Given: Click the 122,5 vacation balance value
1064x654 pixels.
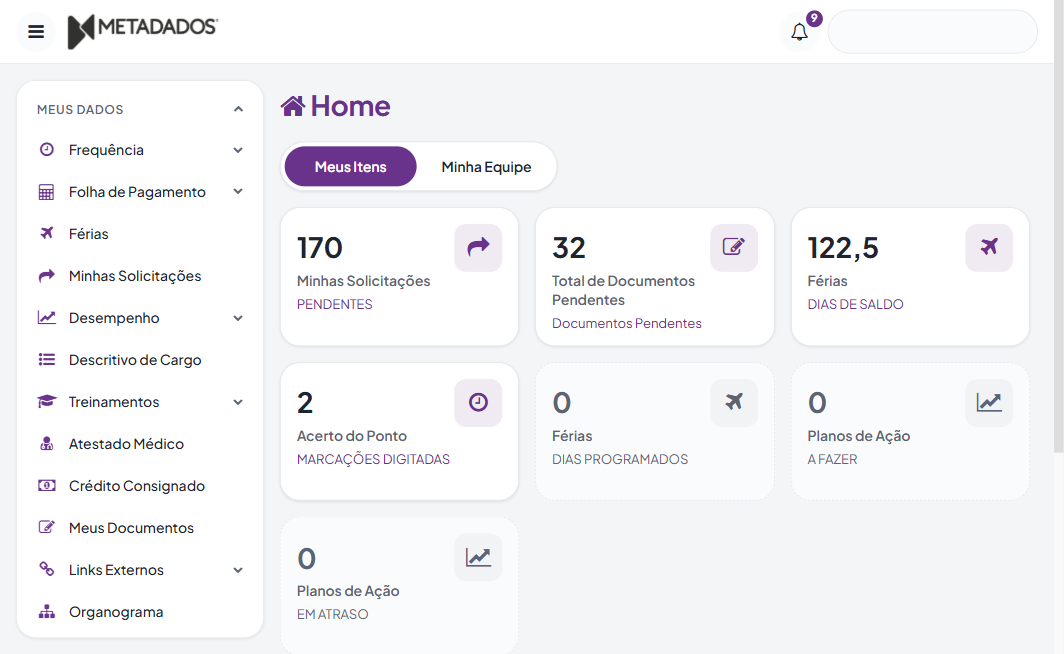Looking at the screenshot, I should click(843, 248).
